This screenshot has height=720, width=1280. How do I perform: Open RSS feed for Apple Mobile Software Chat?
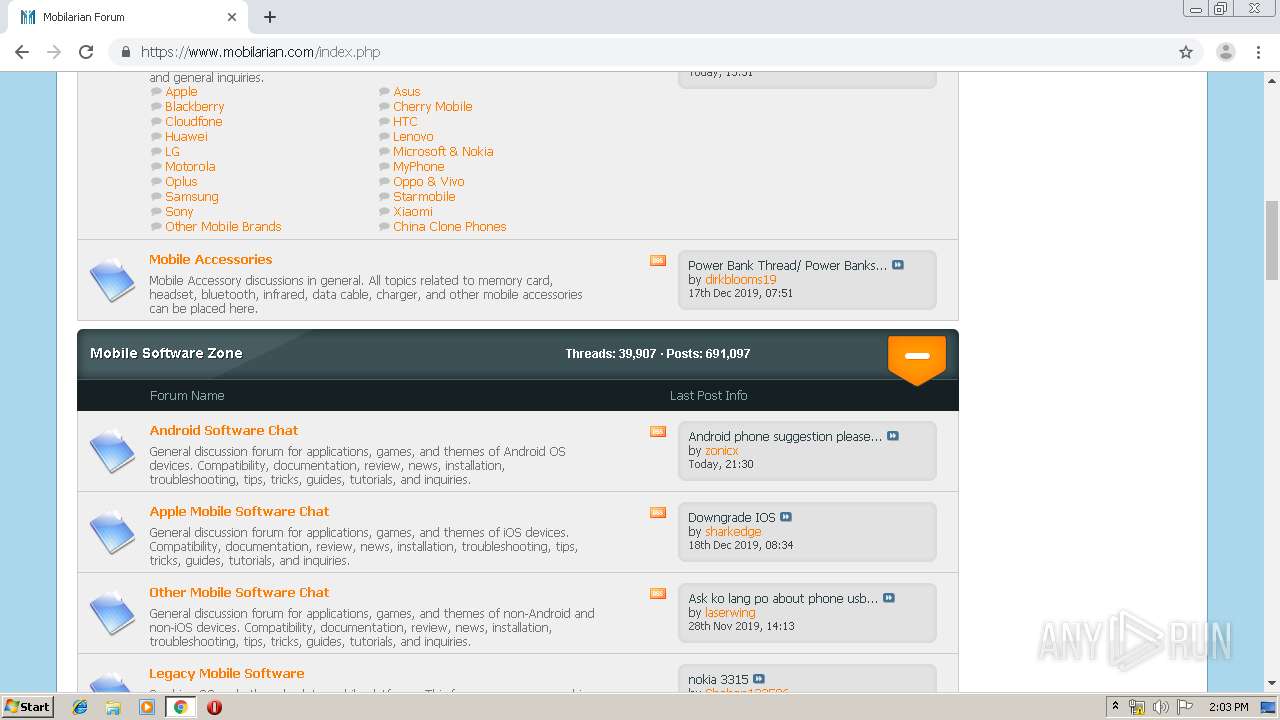click(658, 513)
